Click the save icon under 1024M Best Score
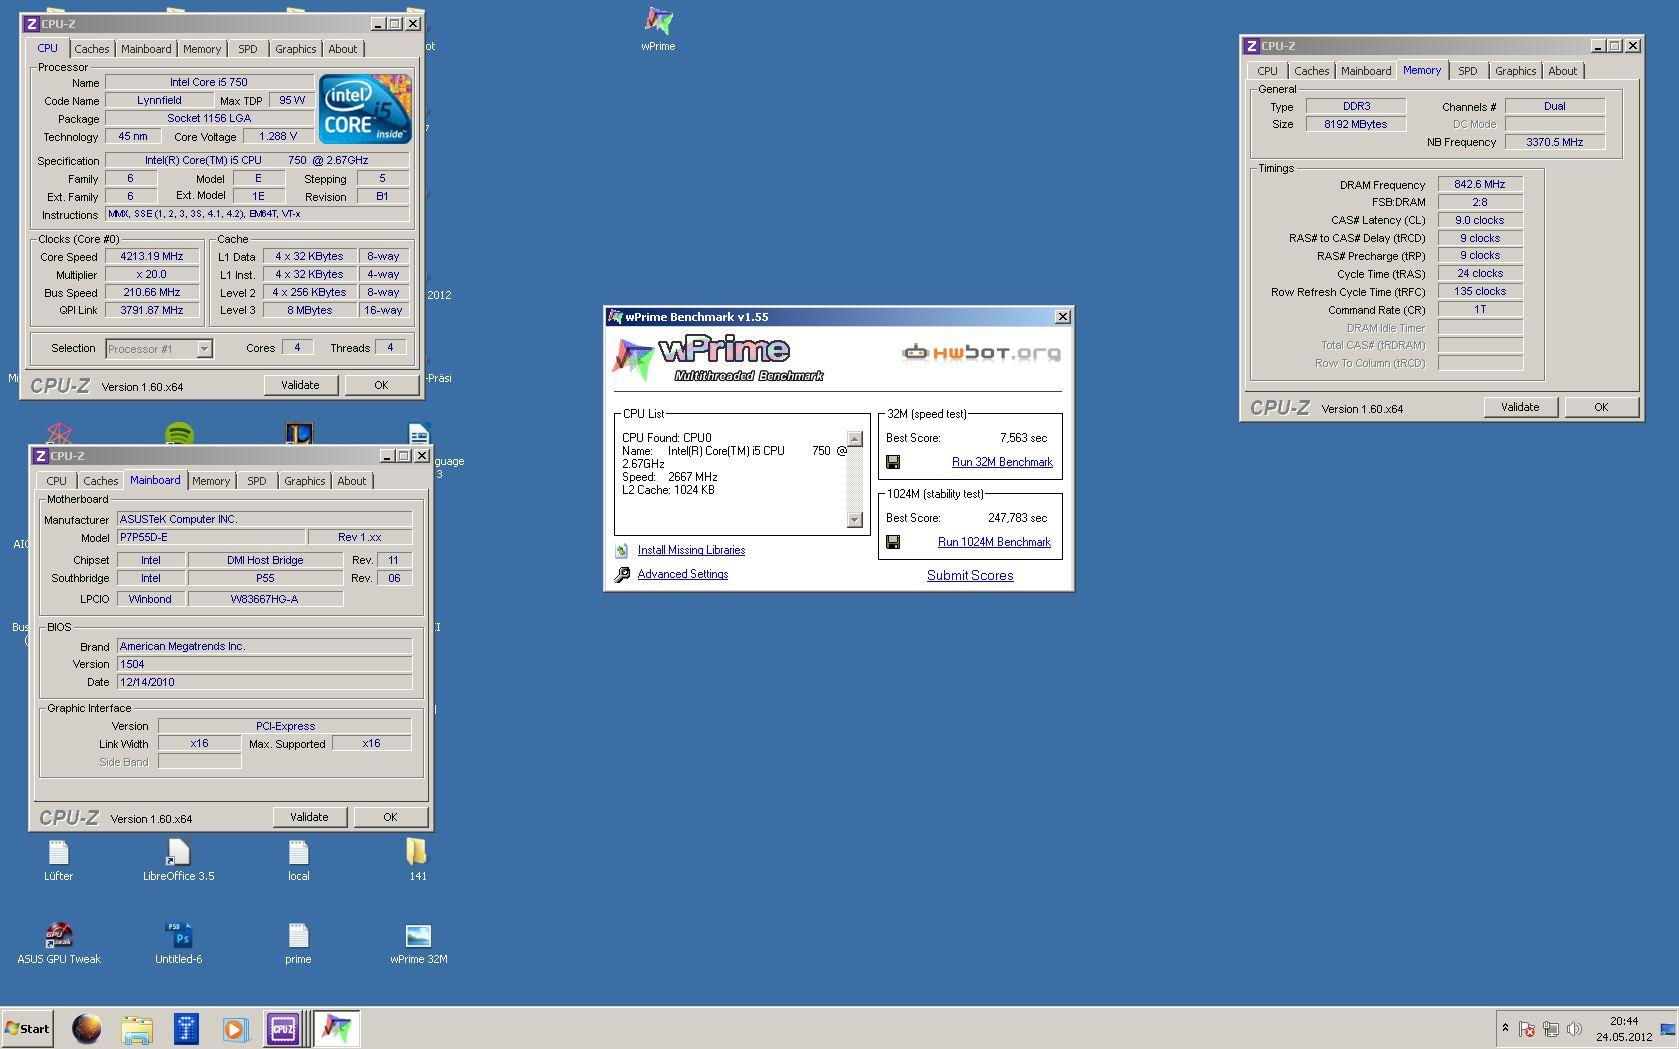Image resolution: width=1679 pixels, height=1049 pixels. [893, 542]
